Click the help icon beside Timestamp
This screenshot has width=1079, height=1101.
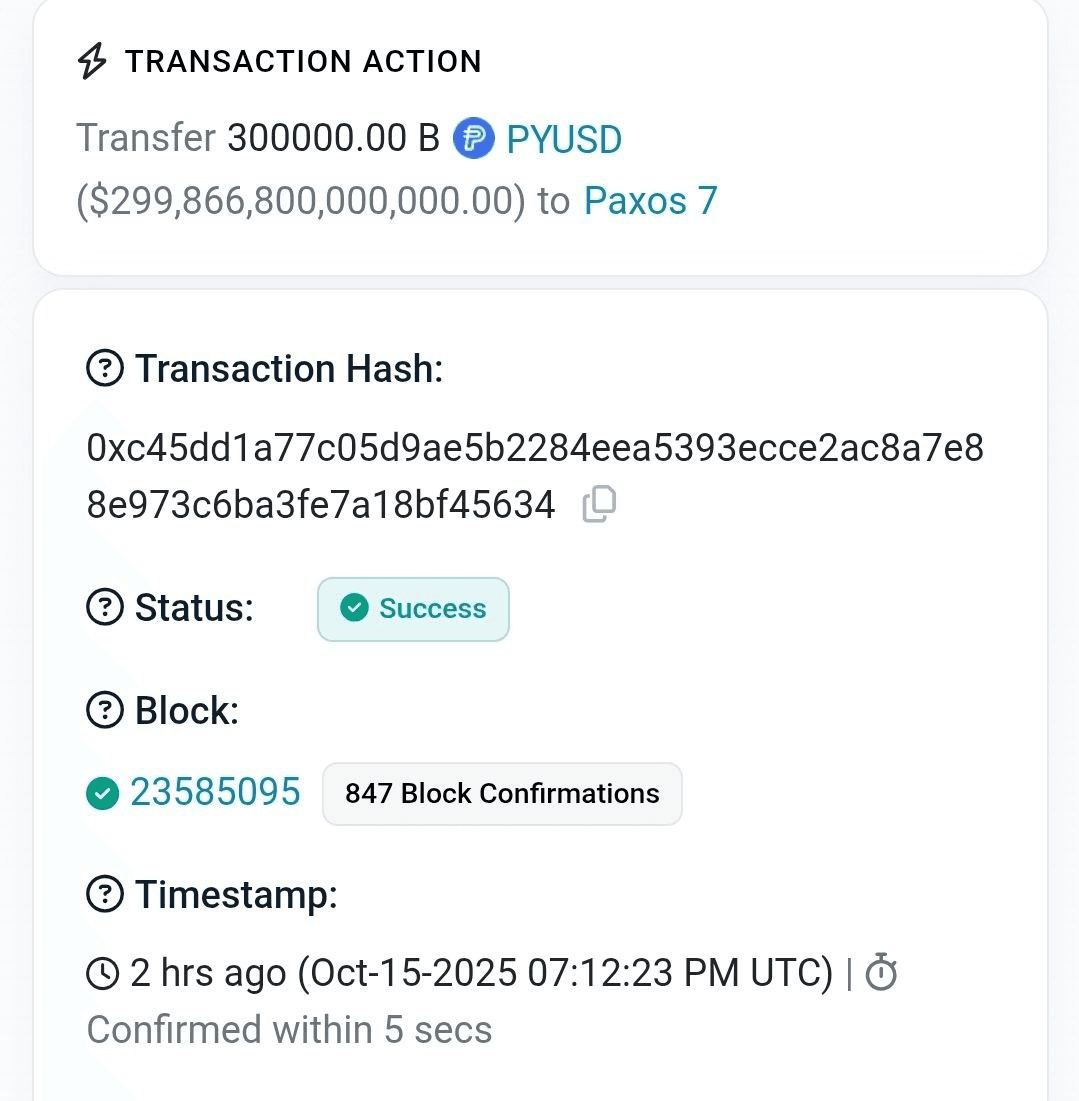105,894
